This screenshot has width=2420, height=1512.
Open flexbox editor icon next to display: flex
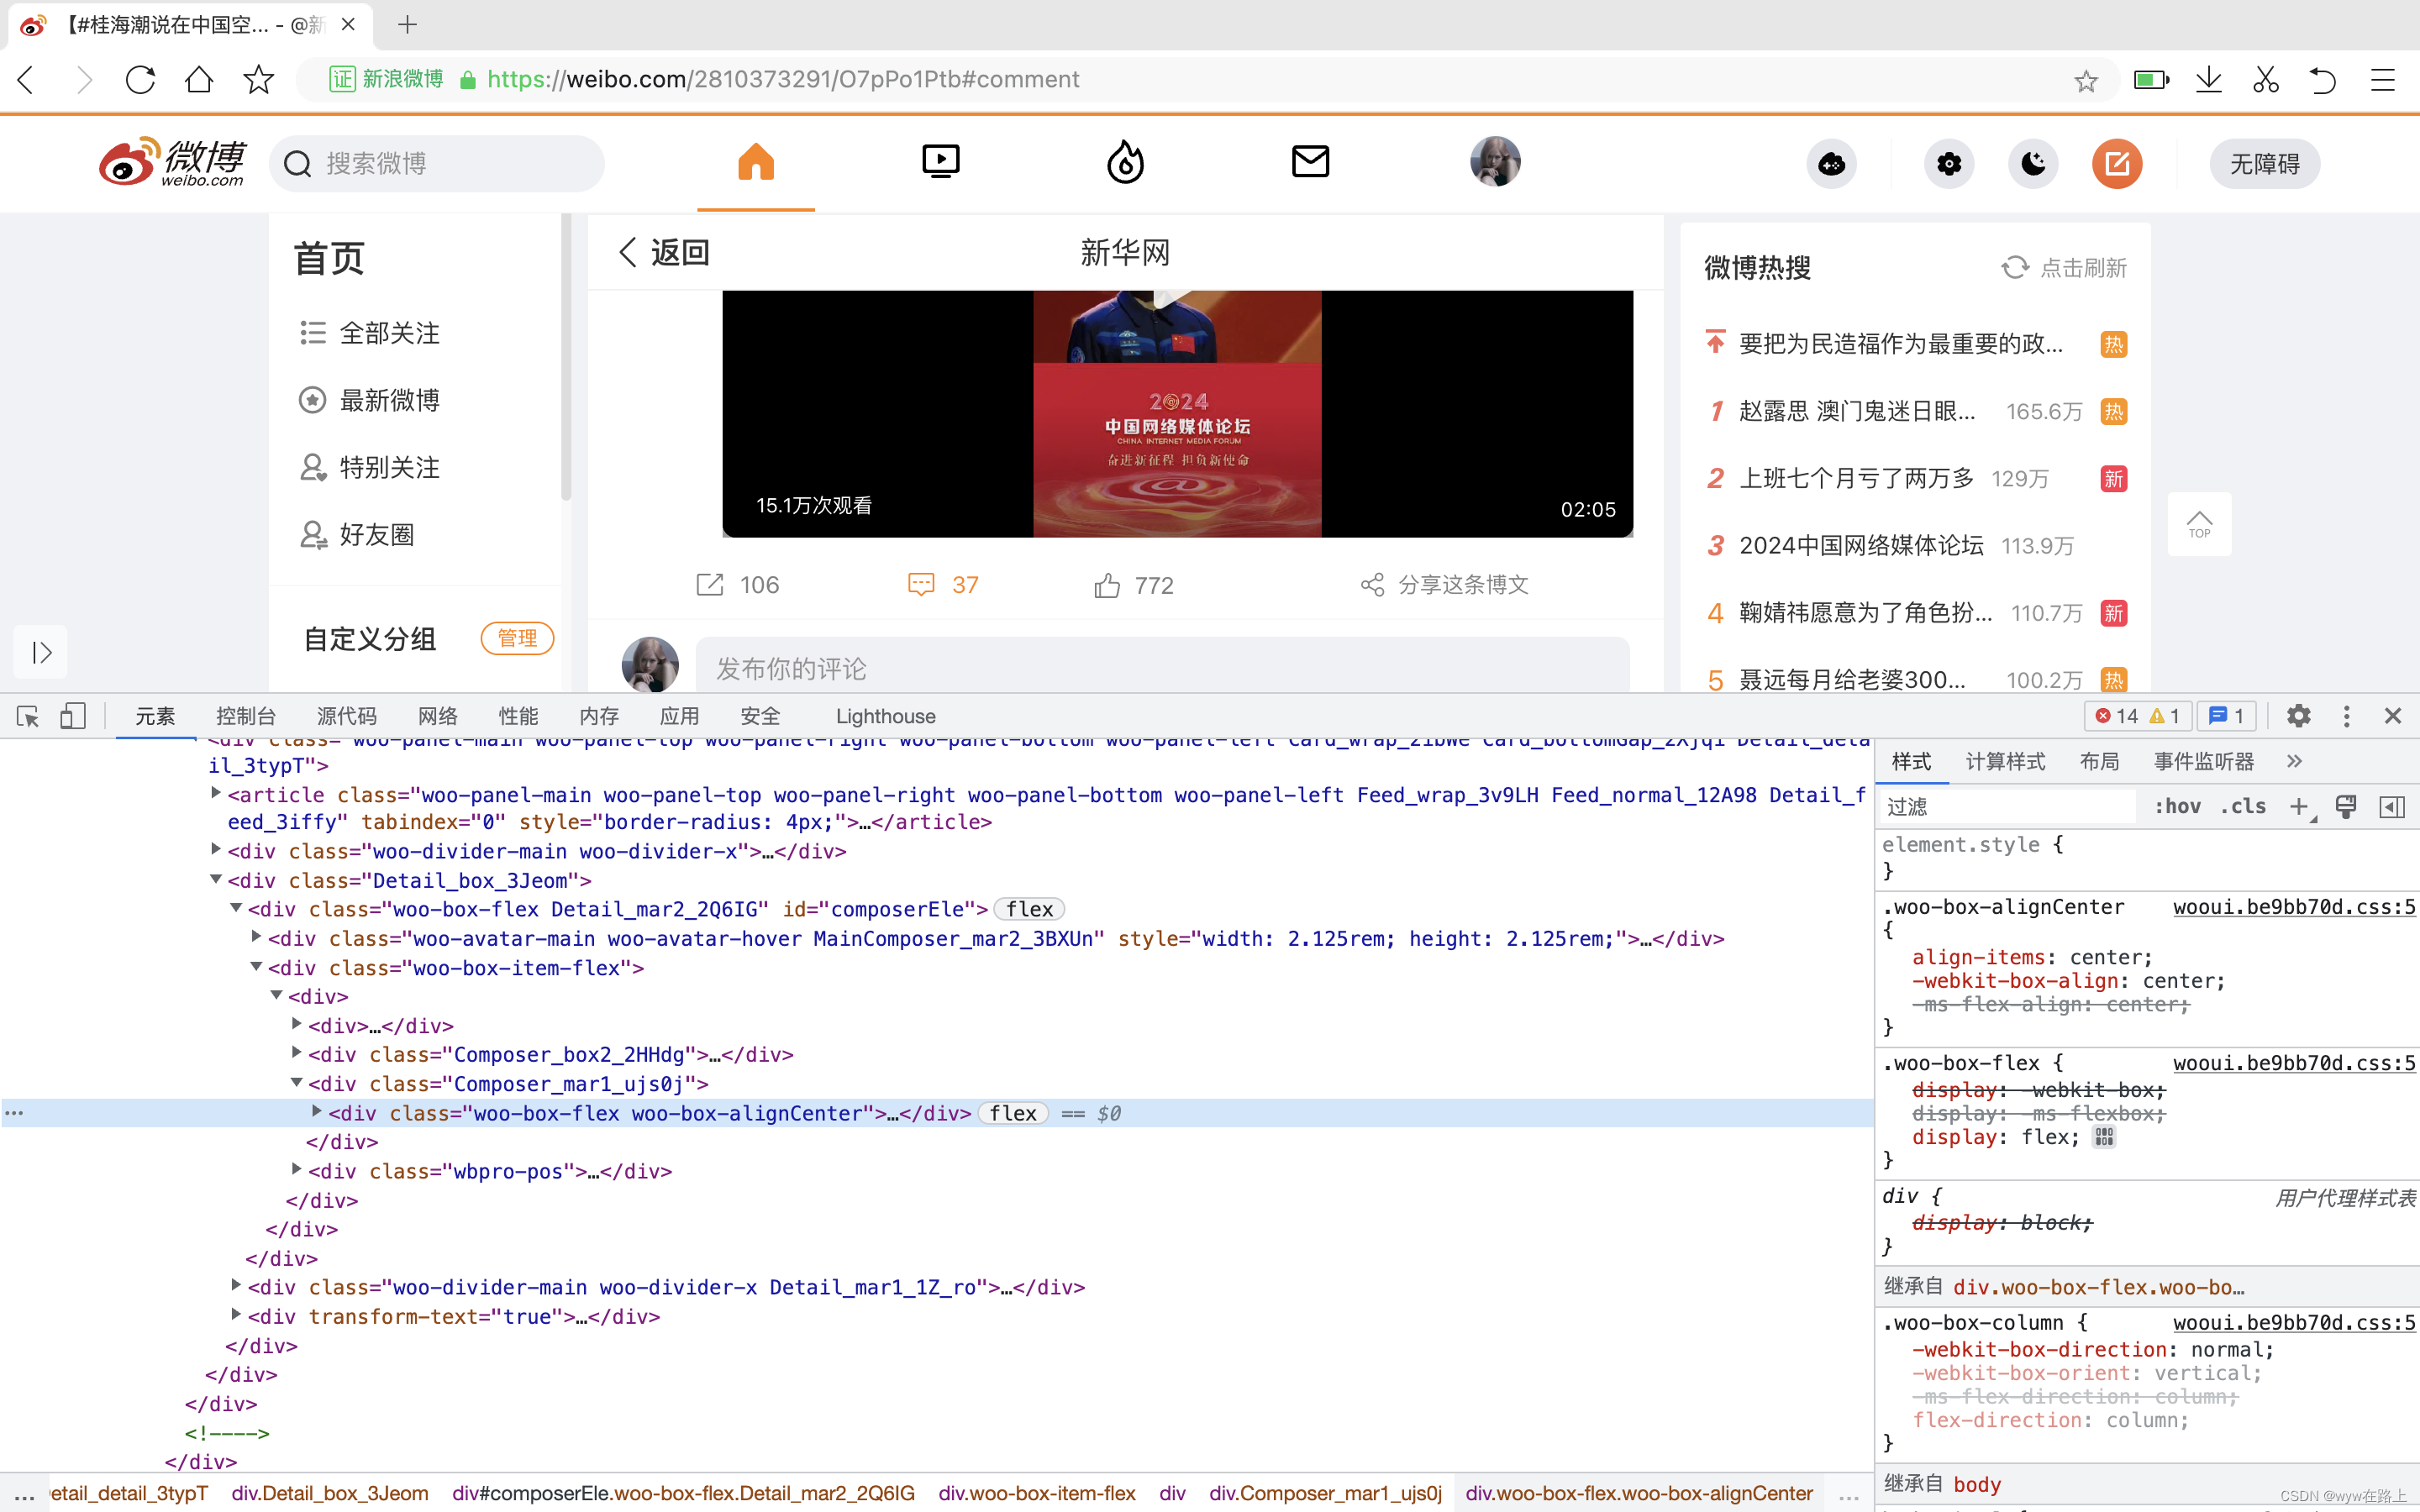[2104, 1137]
